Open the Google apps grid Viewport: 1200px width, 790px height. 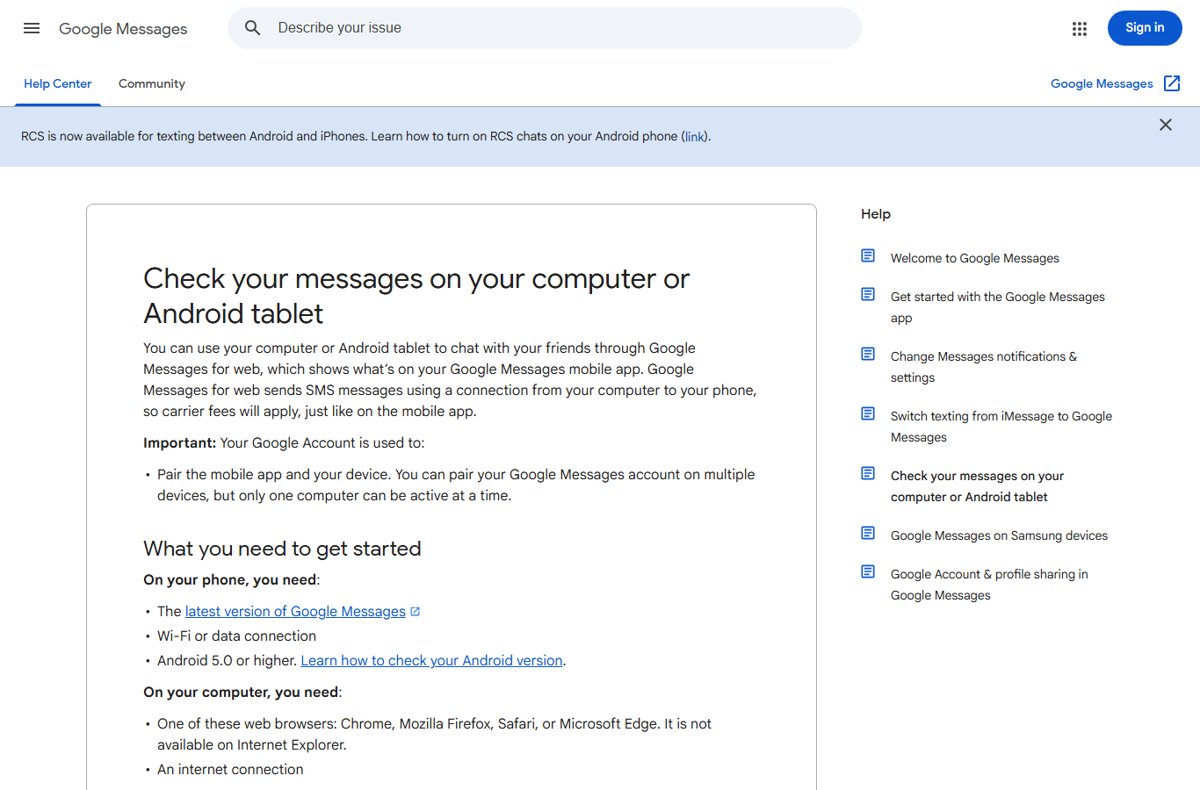pos(1079,29)
